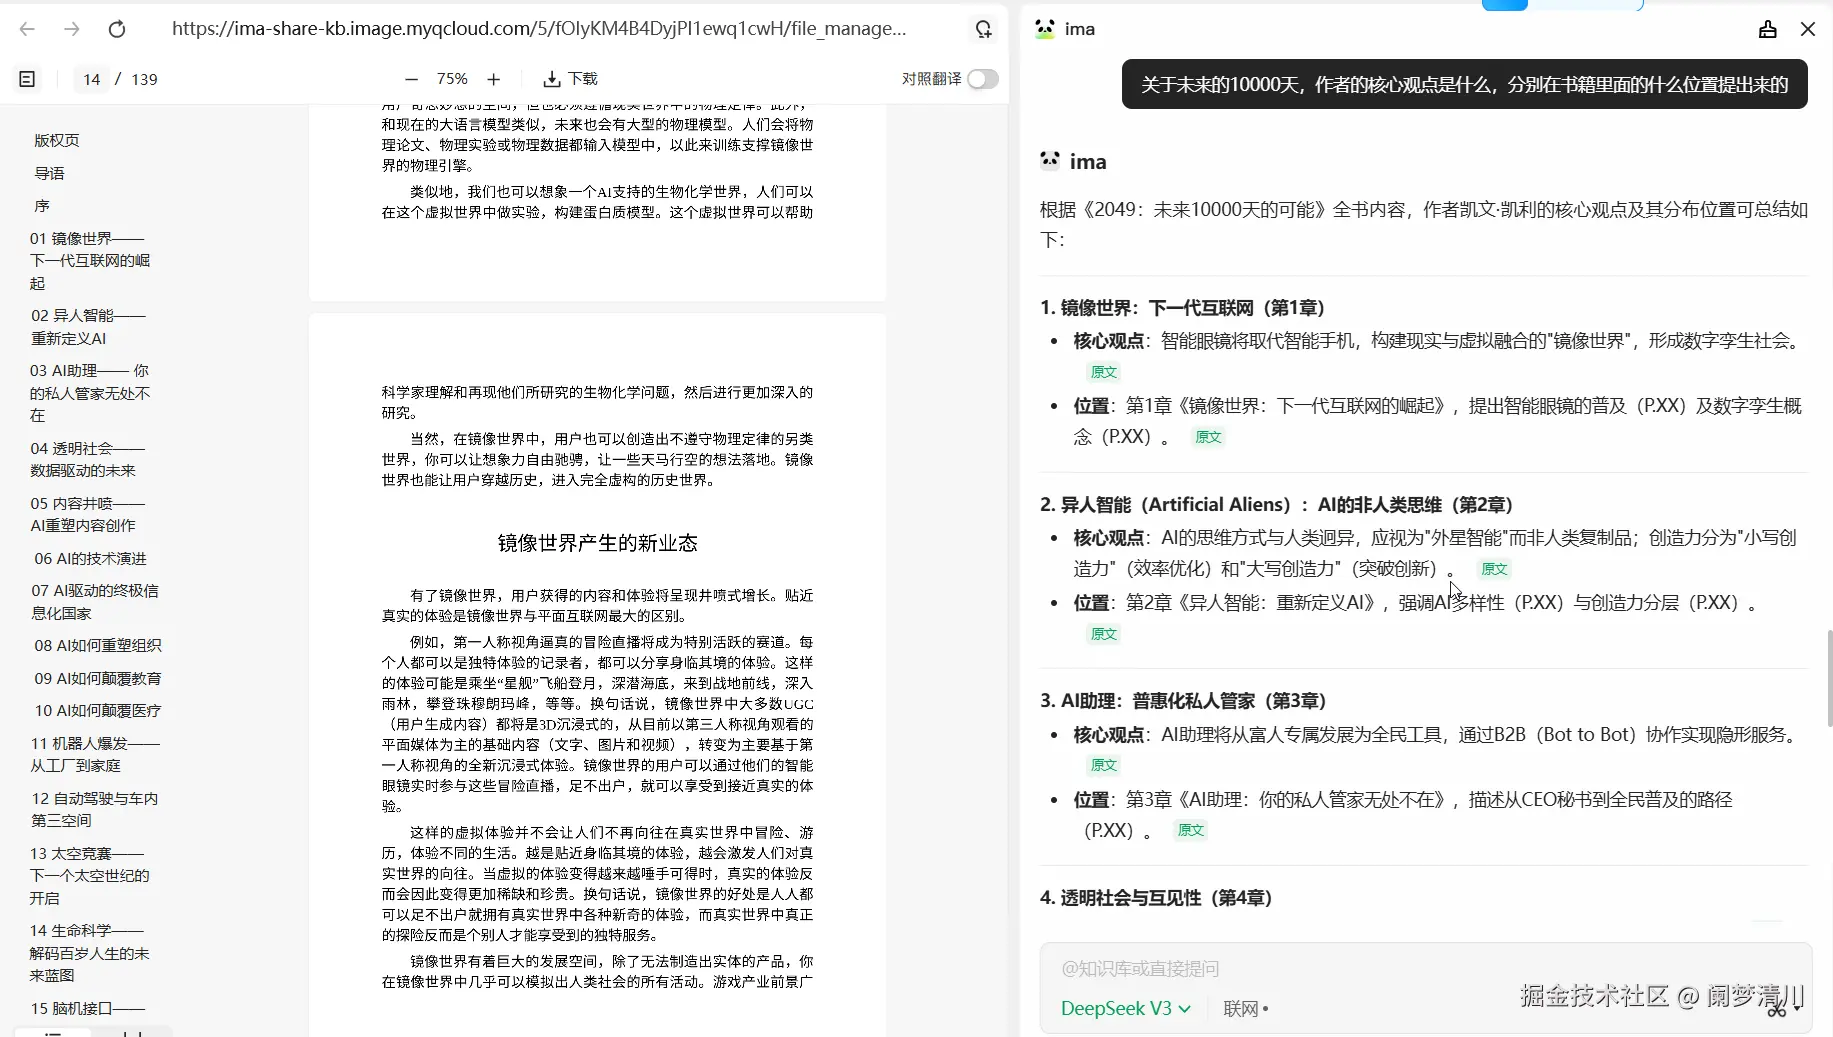This screenshot has width=1833, height=1037.
Task: Go to chapter 01 镜像世界 in contents
Action: pos(90,261)
